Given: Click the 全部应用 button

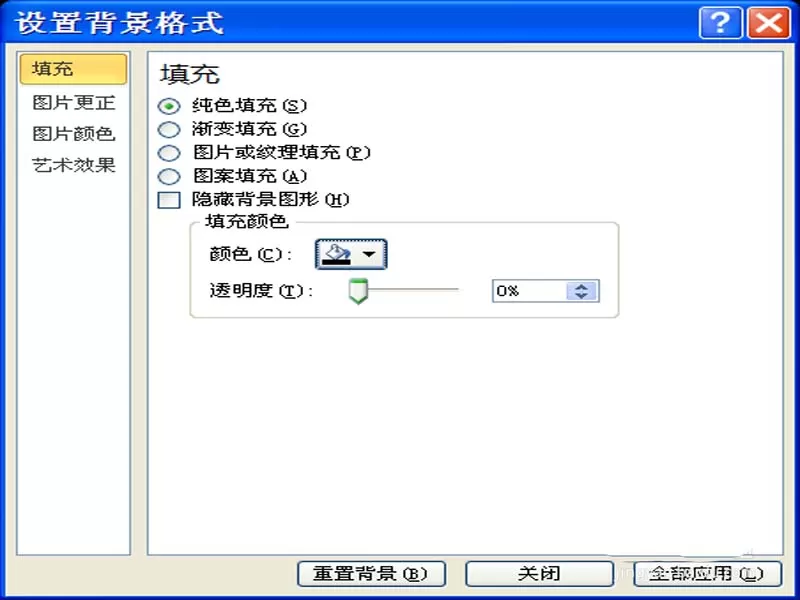Looking at the screenshot, I should click(707, 574).
